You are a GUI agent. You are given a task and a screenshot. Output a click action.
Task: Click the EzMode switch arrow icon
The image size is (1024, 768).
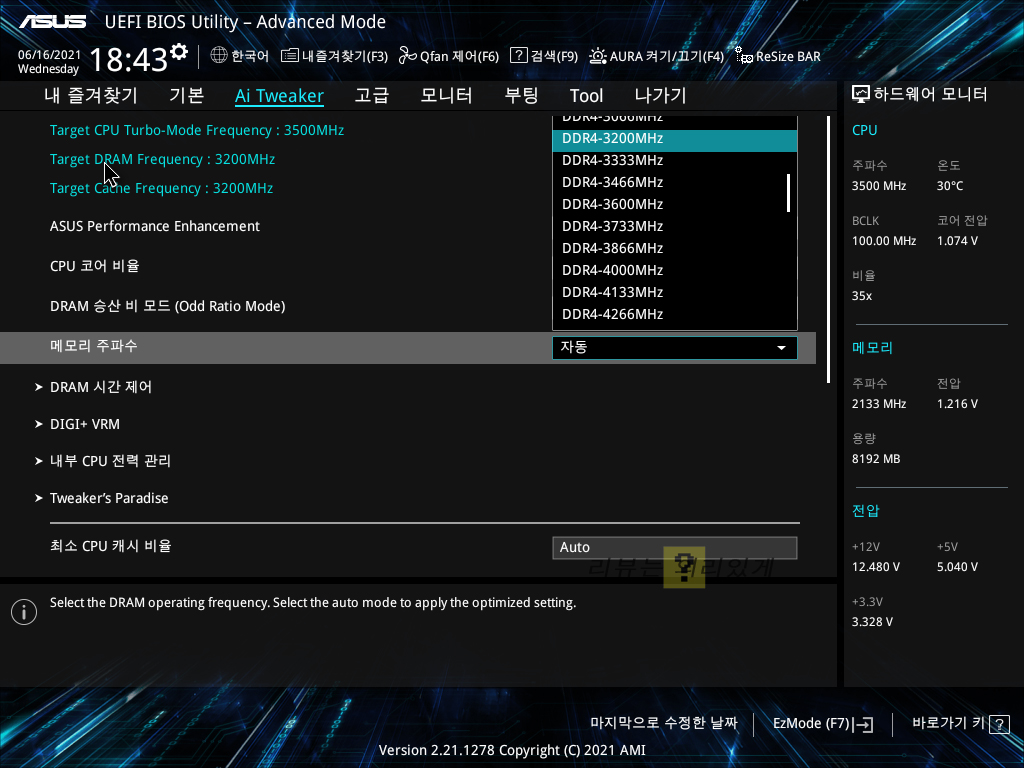[863, 724]
